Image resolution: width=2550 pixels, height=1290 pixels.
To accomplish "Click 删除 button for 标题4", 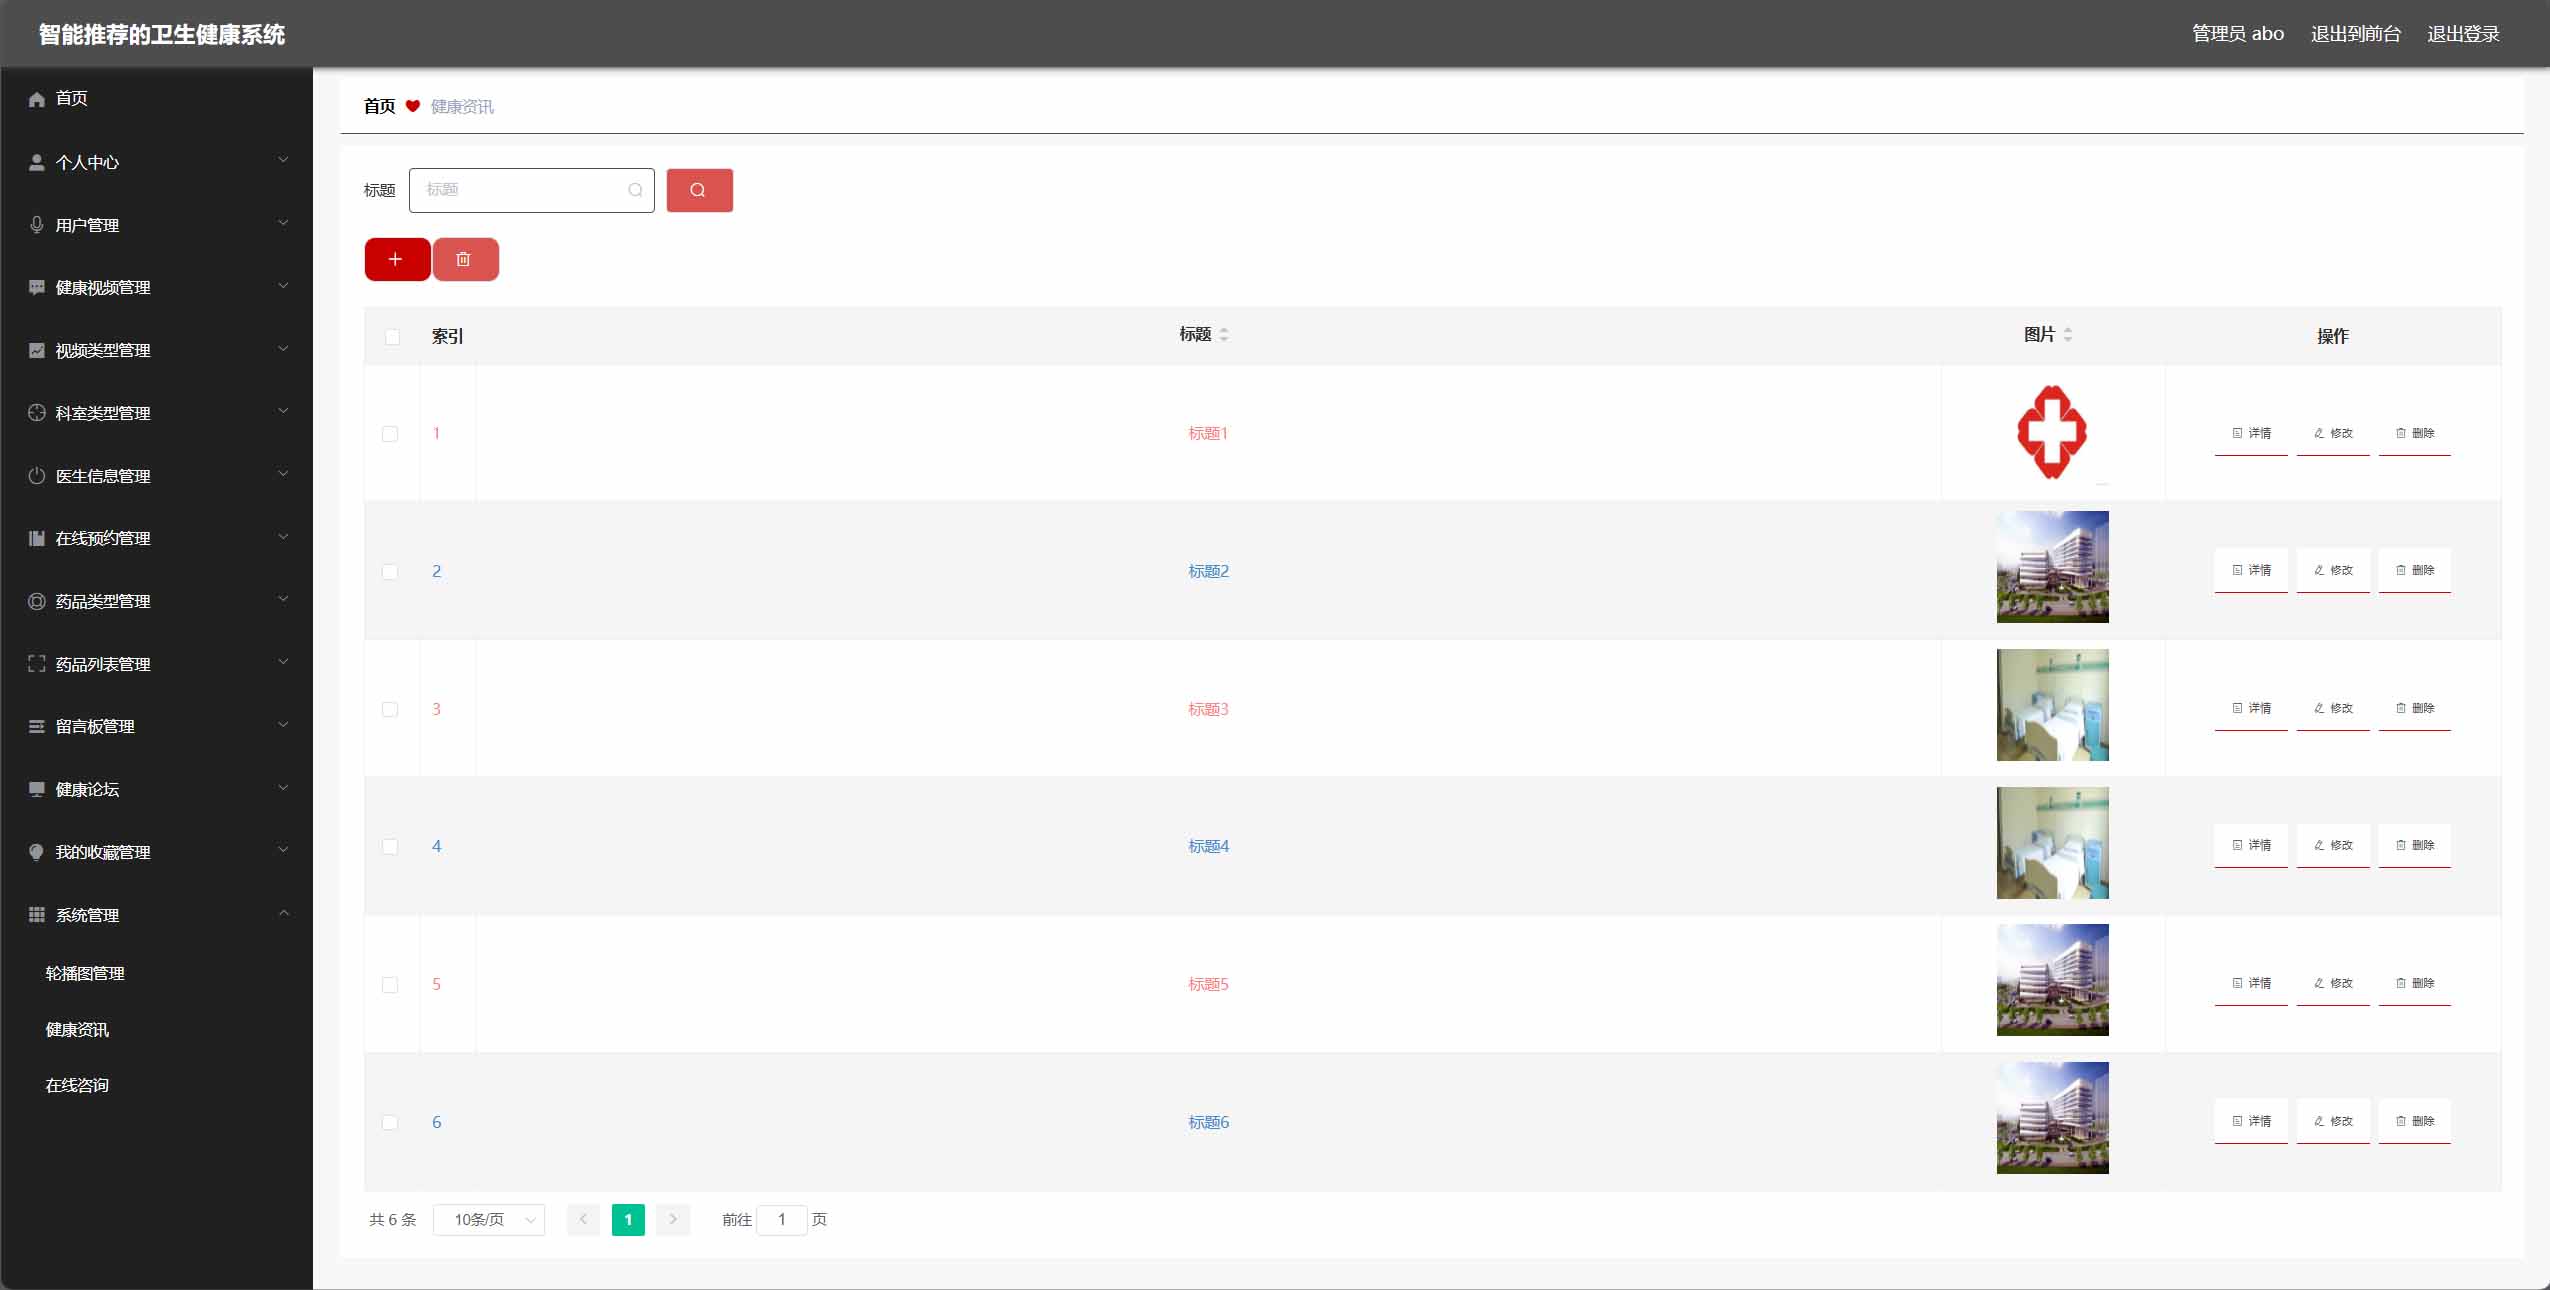I will (x=2415, y=846).
